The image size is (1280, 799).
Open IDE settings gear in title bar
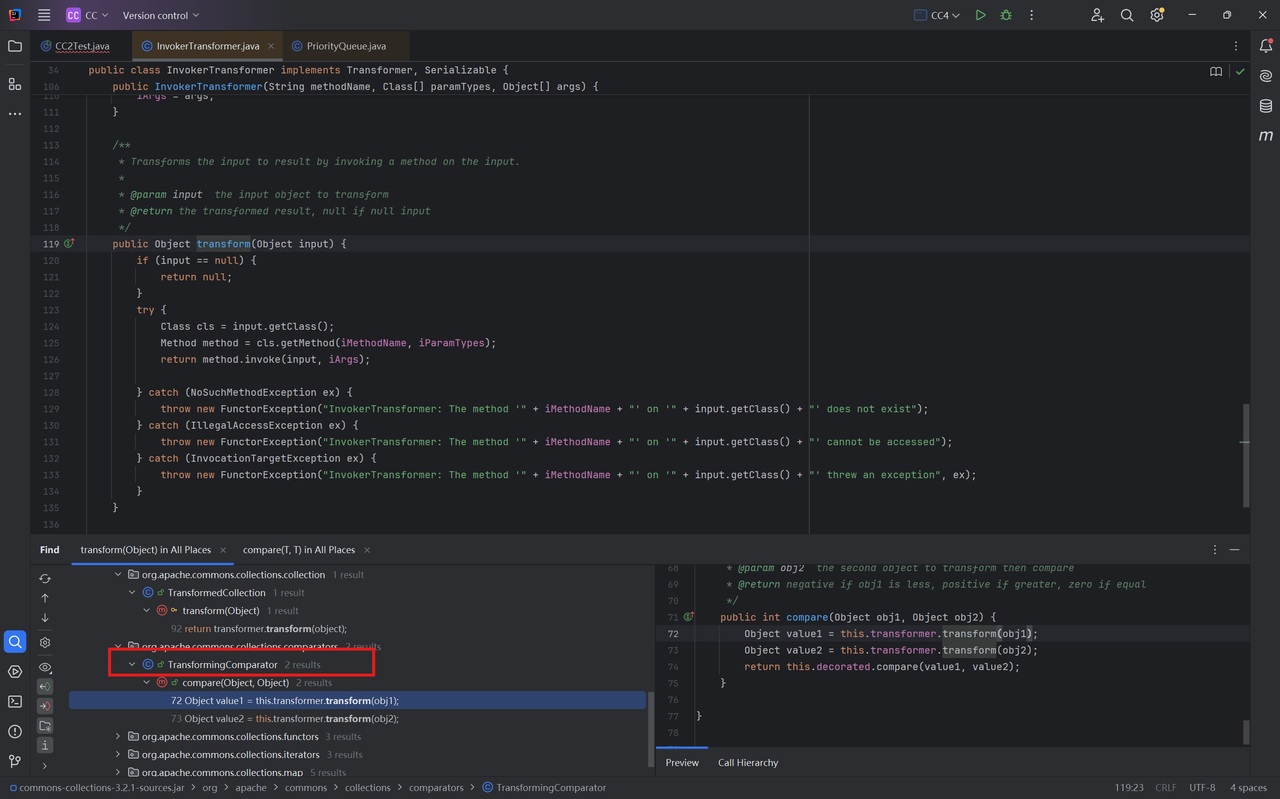click(x=1157, y=15)
